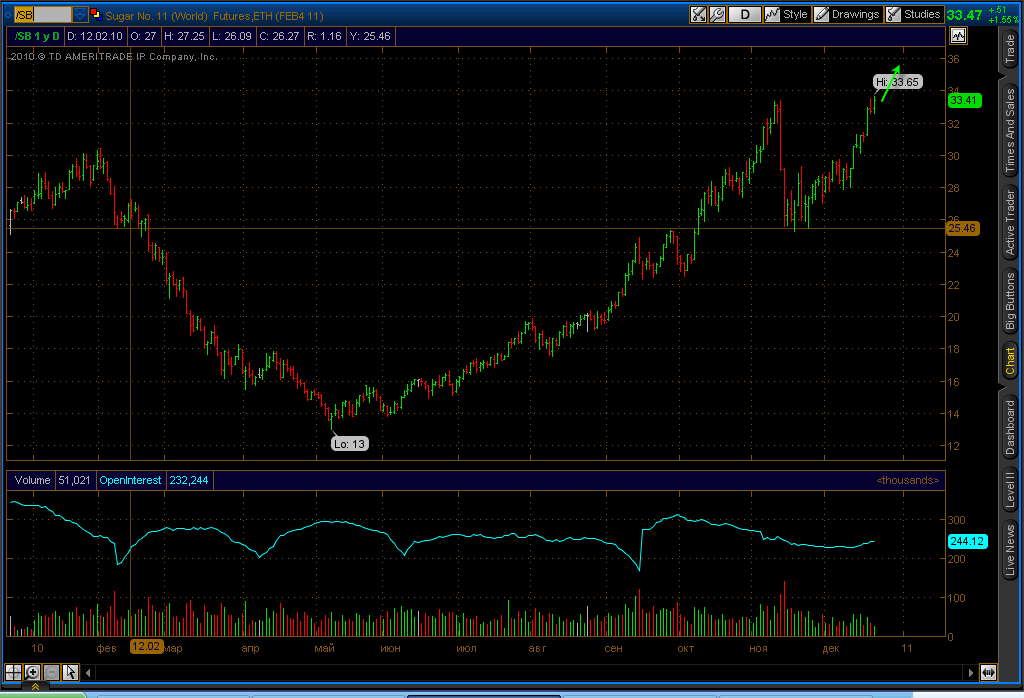The image size is (1024, 698).
Task: Click the zoom out magnifier icon
Action: [51, 672]
